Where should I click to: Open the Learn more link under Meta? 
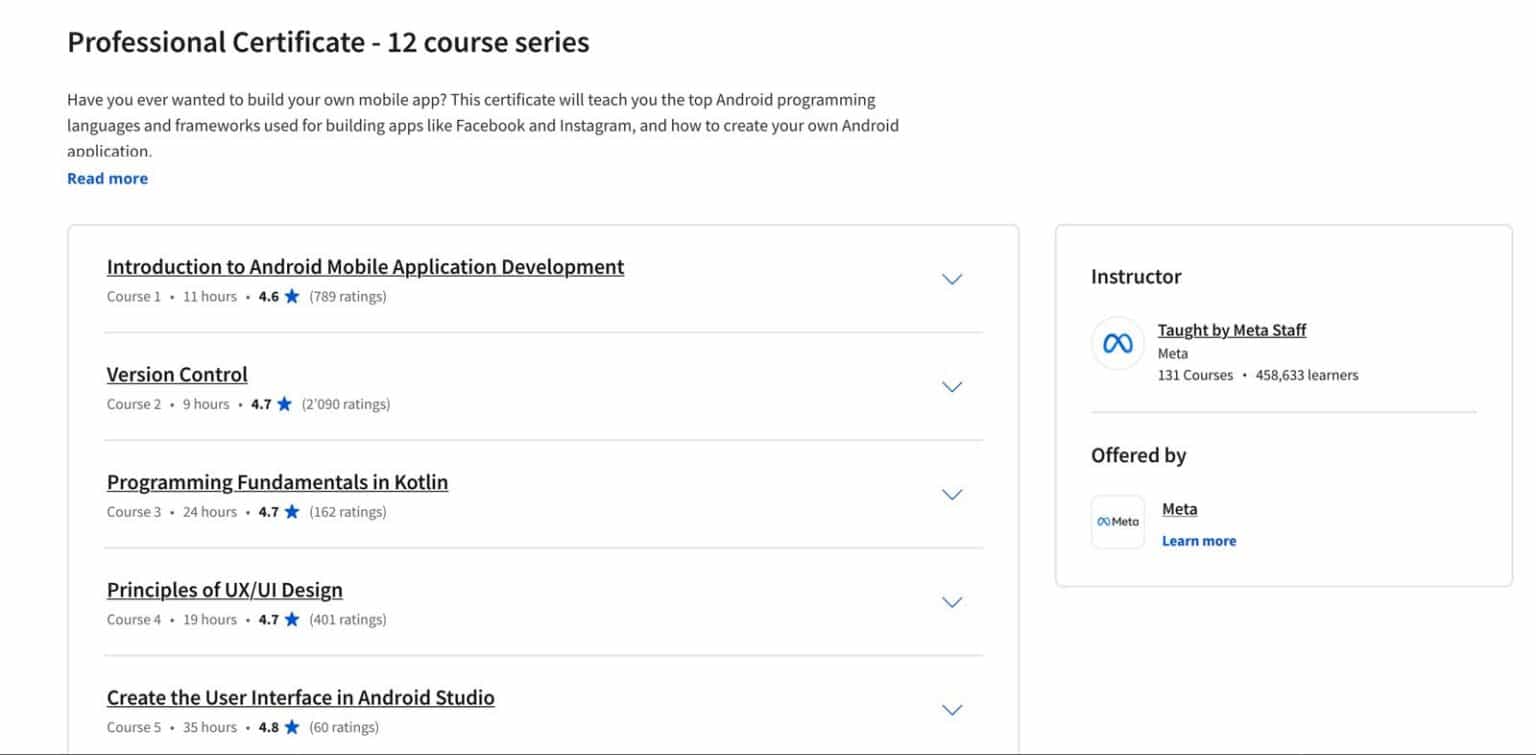(1198, 540)
